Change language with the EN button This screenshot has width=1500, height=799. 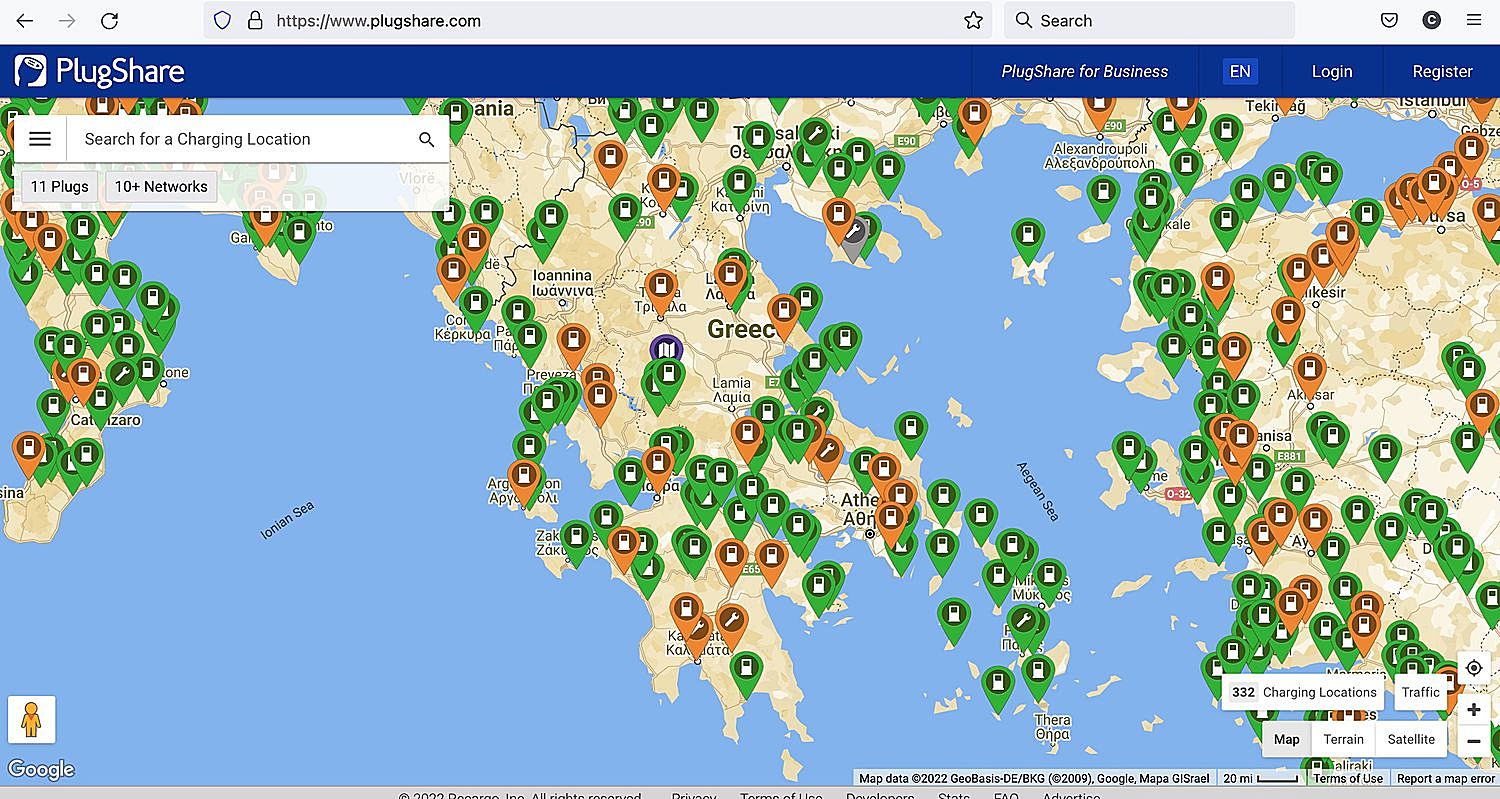1240,71
